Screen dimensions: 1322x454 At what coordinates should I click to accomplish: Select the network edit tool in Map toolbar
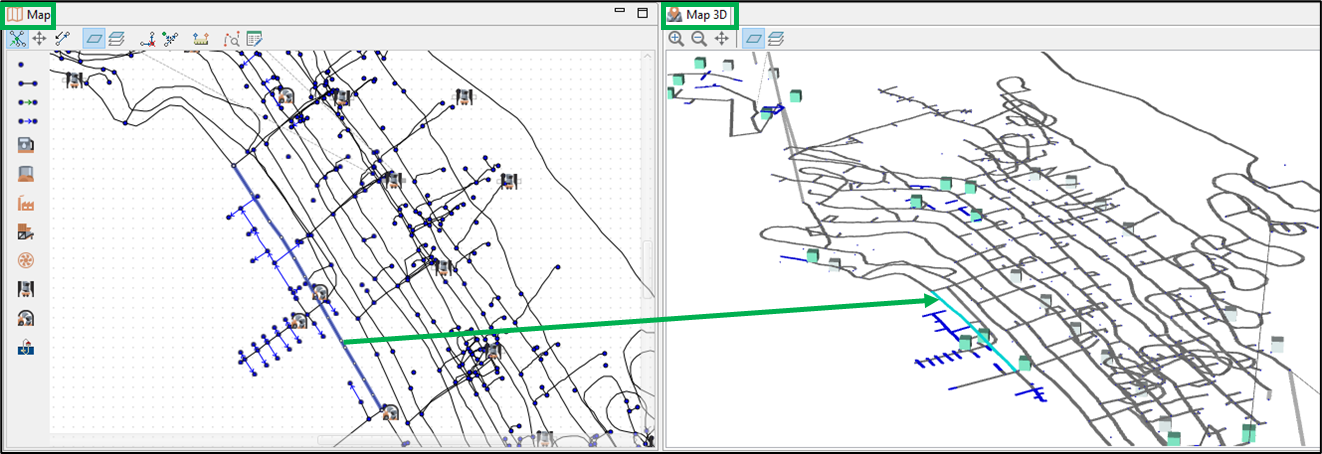(x=17, y=39)
